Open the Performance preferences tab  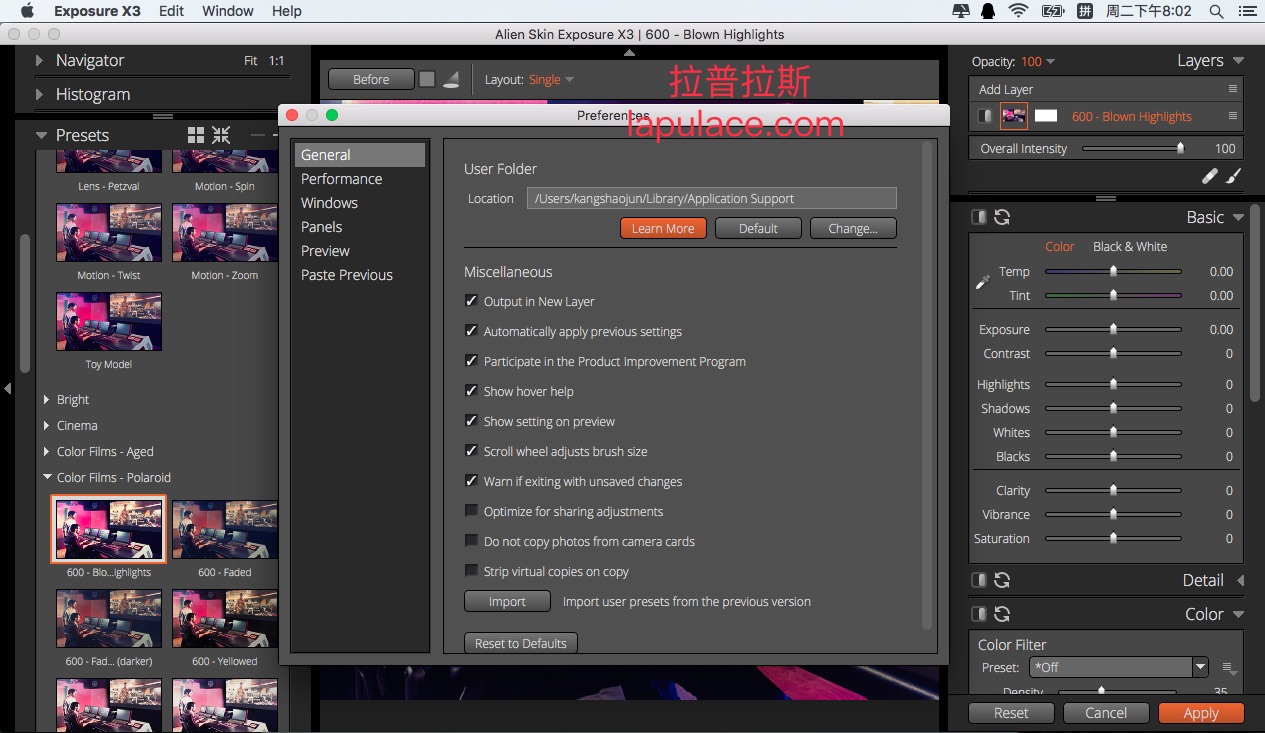(342, 179)
